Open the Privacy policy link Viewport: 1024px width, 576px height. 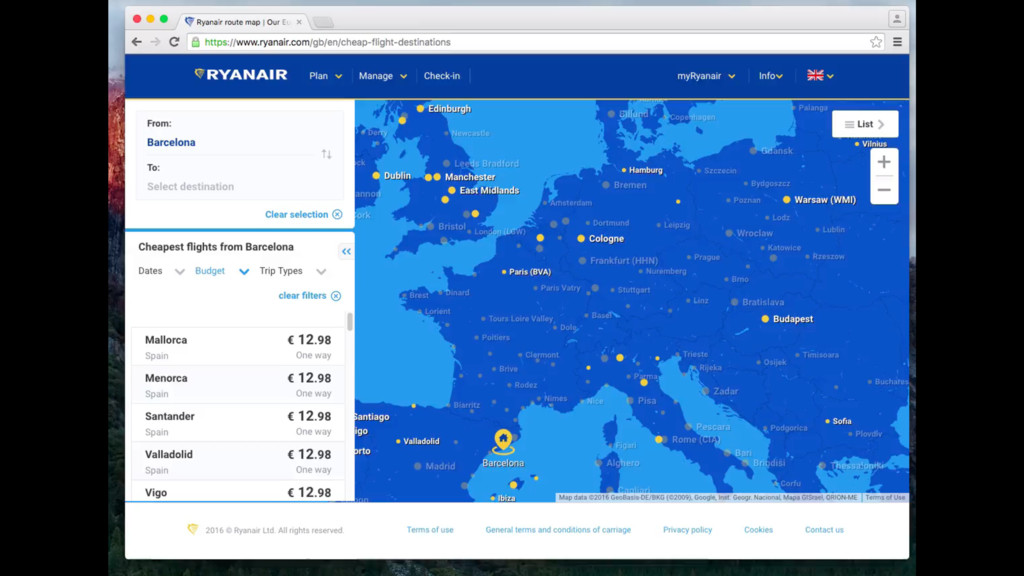tap(687, 530)
